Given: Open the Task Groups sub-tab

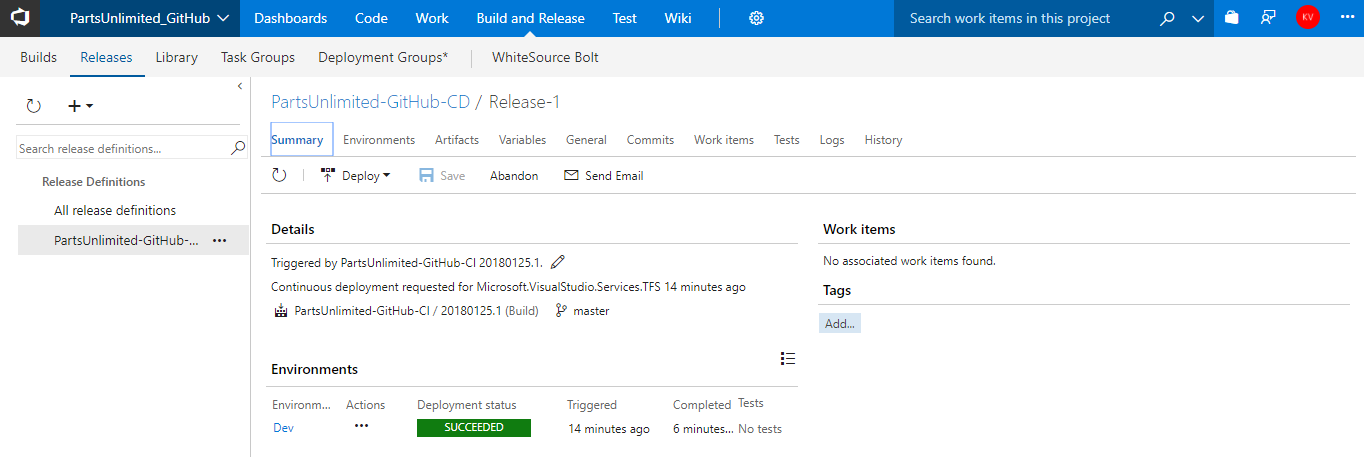Looking at the screenshot, I should (258, 57).
